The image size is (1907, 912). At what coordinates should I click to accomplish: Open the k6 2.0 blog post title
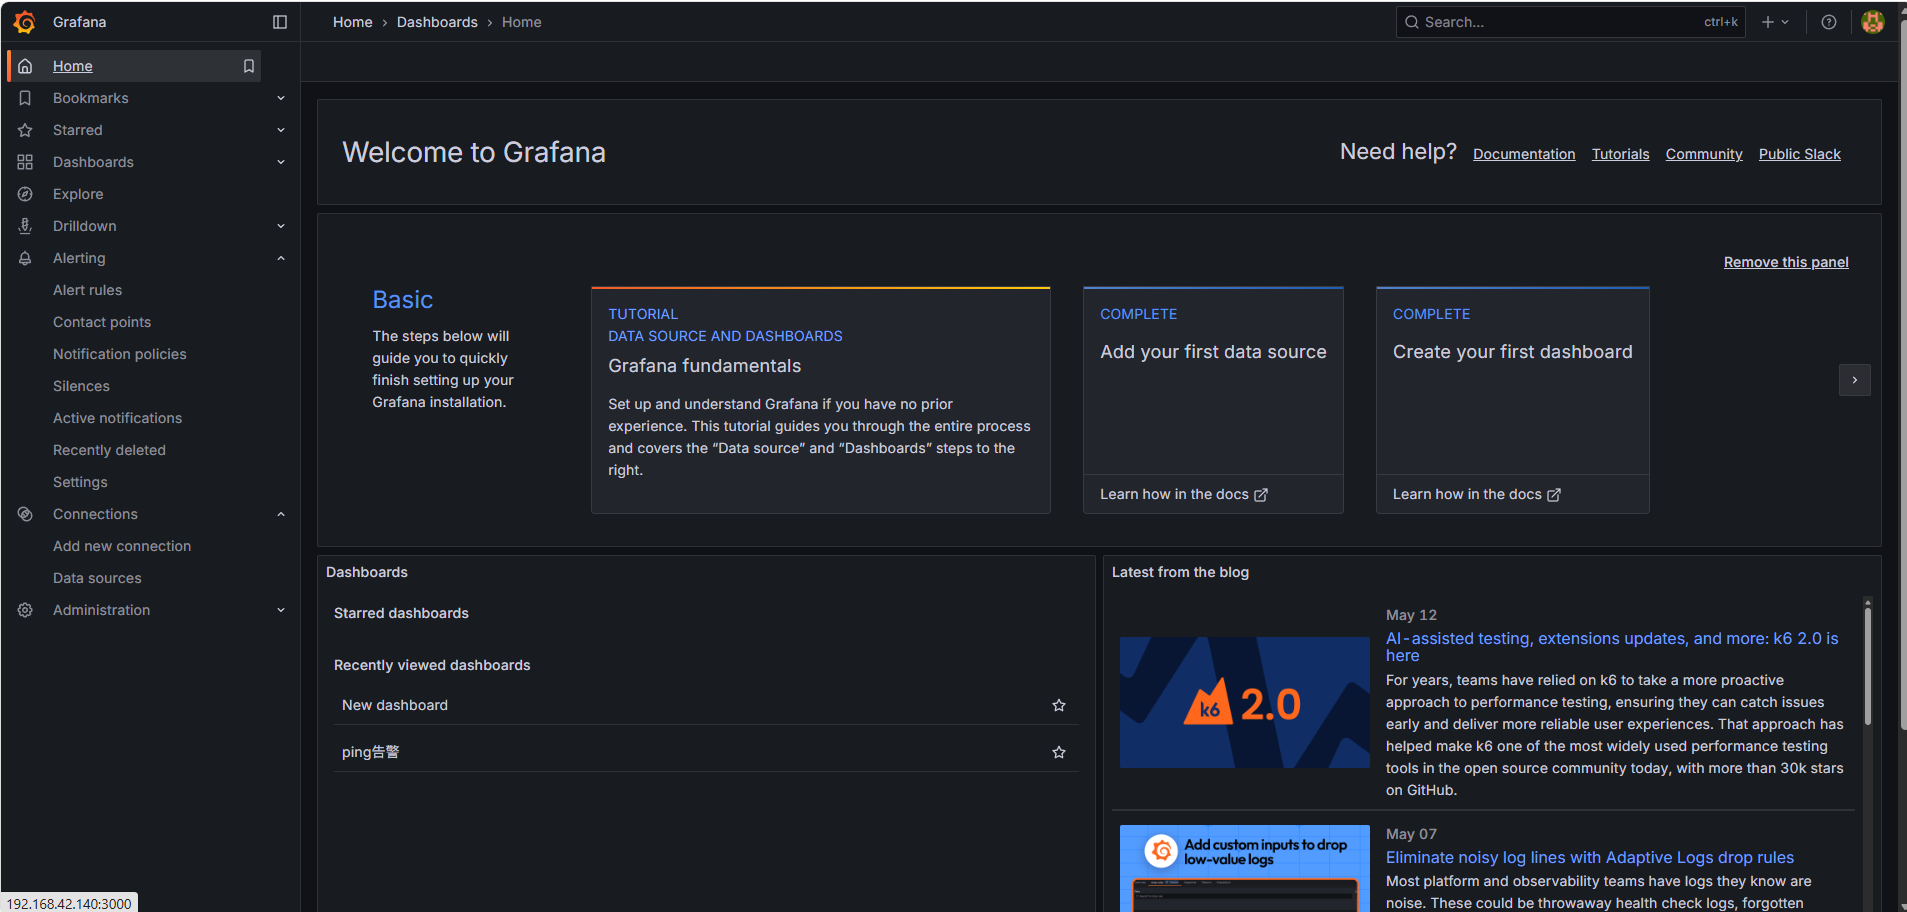click(1612, 647)
